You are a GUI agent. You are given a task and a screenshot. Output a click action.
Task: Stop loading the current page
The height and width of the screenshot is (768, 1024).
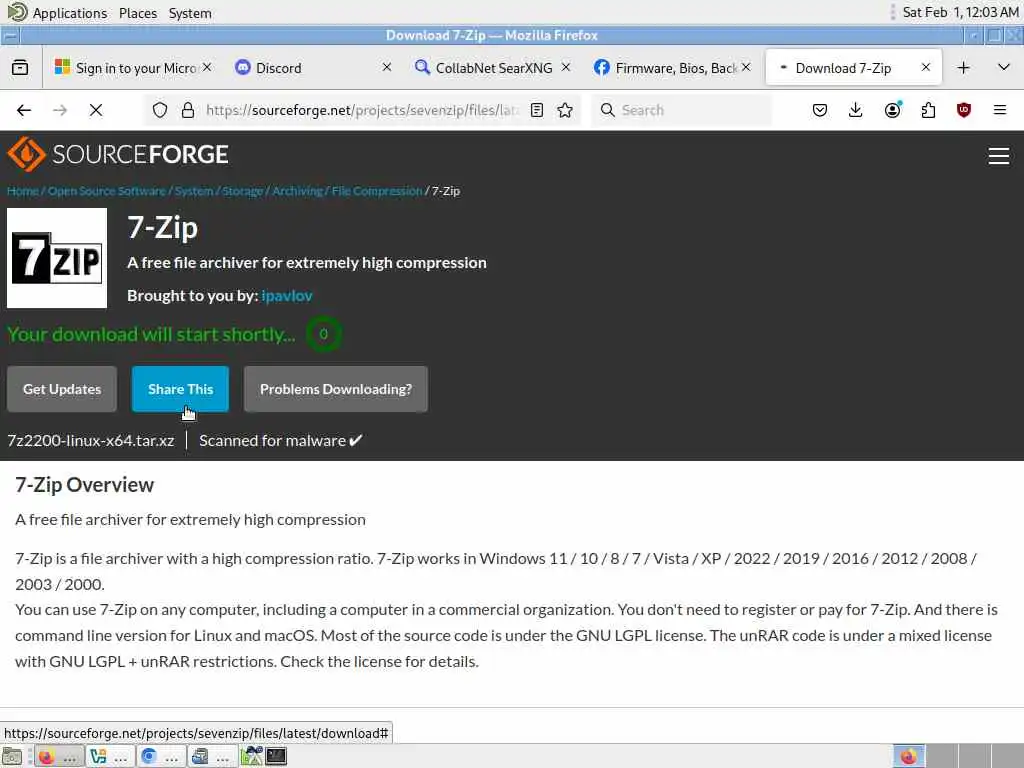(x=95, y=110)
